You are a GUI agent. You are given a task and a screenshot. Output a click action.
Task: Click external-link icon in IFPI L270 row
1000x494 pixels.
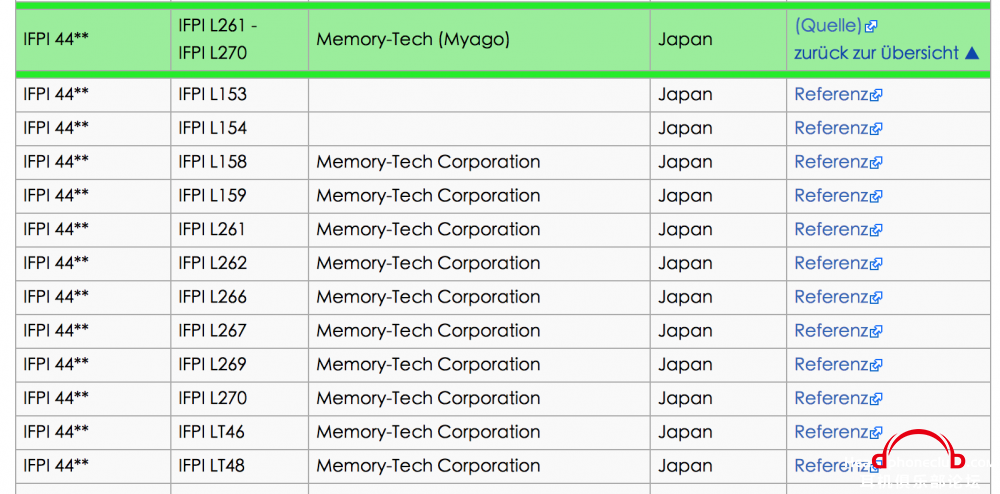[876, 399]
